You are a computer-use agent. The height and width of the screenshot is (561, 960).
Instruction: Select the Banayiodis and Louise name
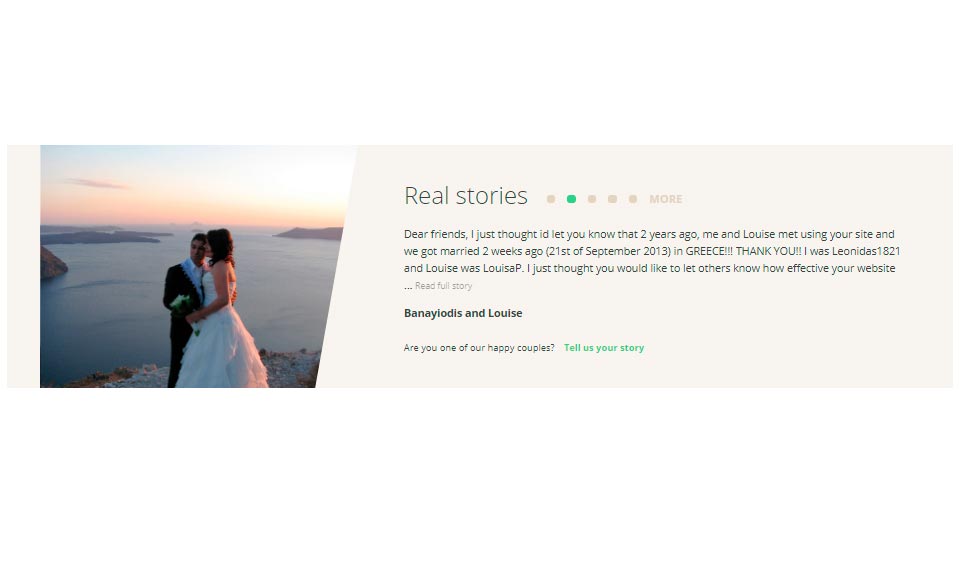(x=463, y=313)
